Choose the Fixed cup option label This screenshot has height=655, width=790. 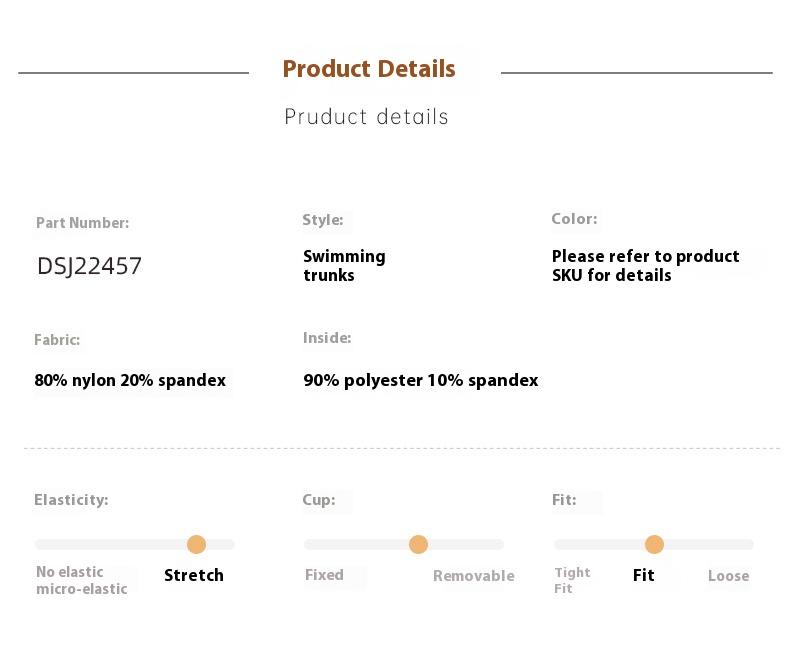[324, 575]
